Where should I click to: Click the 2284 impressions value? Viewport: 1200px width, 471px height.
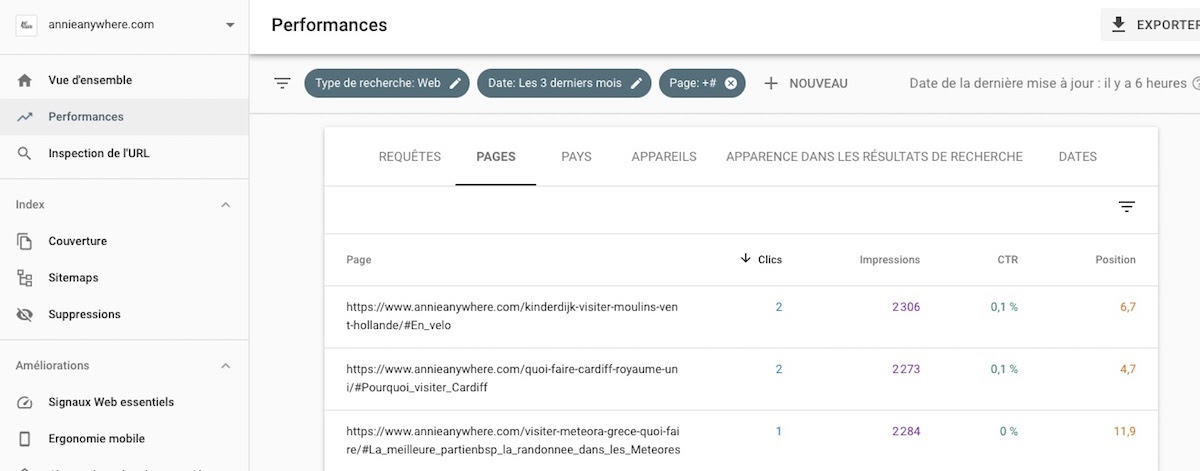pyautogui.click(x=906, y=432)
